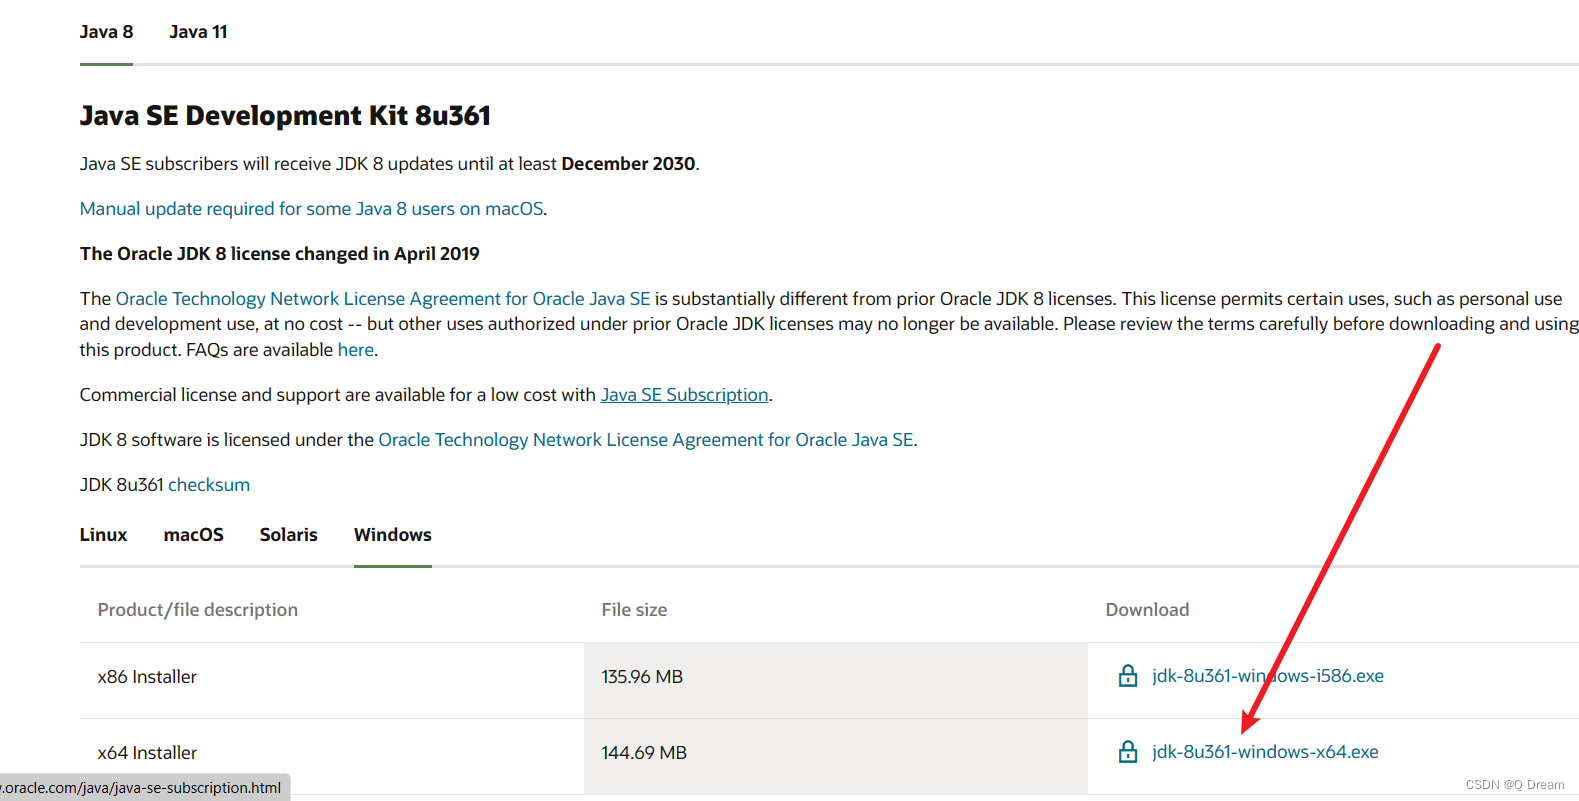This screenshot has width=1579, height=801.
Task: Switch to the macOS downloads tab
Action: point(193,535)
